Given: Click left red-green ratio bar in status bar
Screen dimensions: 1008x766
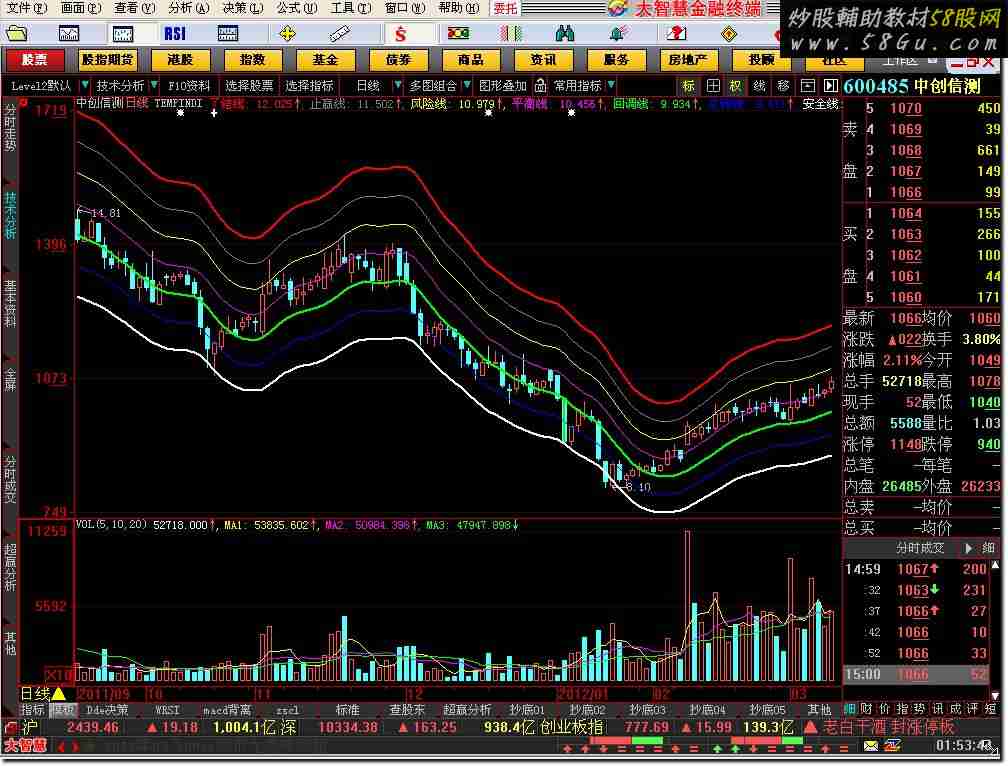Looking at the screenshot, I should click(626, 741).
